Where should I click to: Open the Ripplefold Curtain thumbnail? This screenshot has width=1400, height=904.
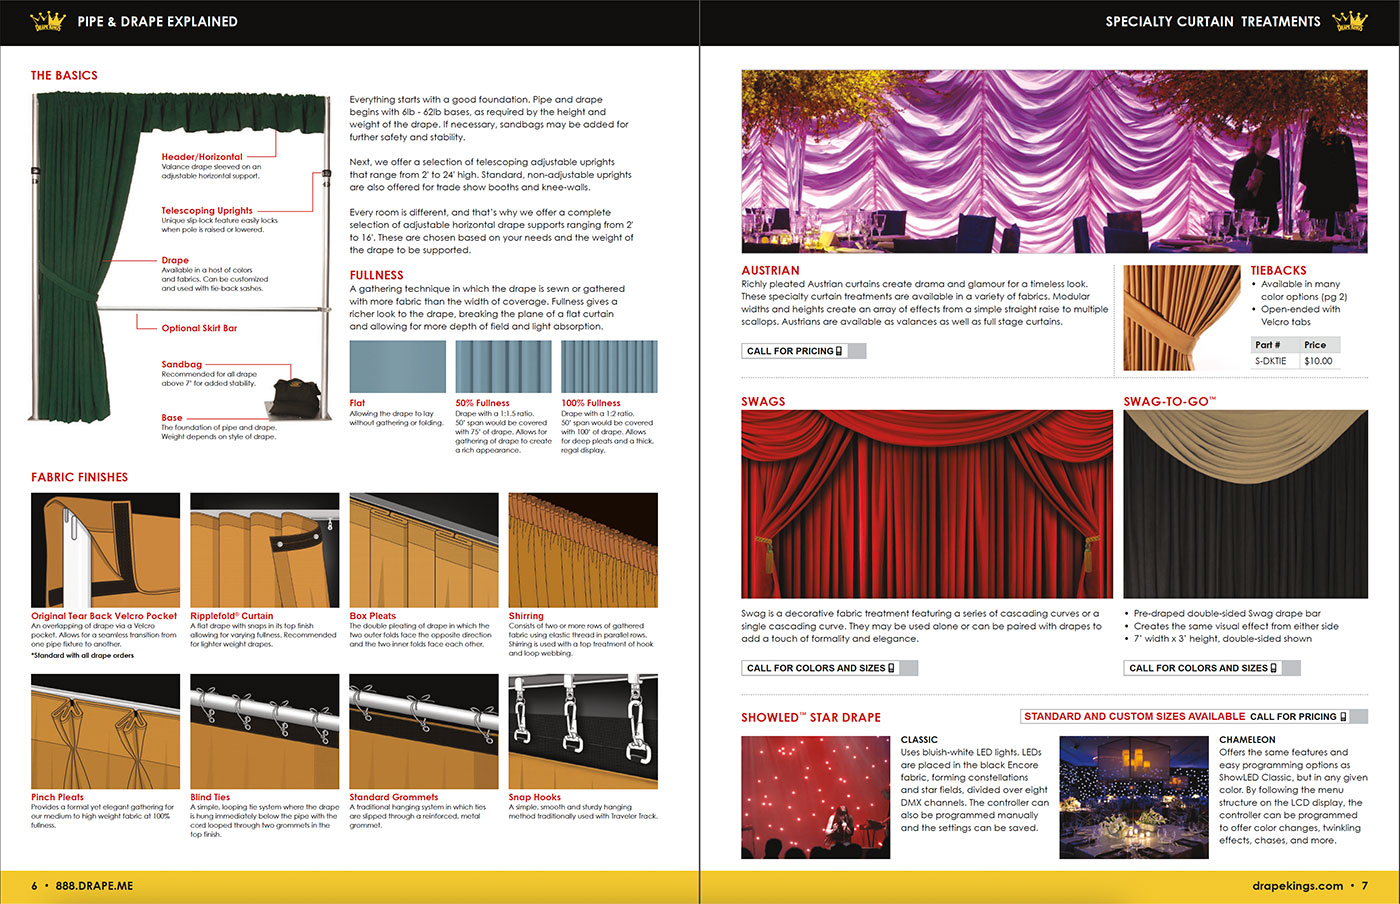pyautogui.click(x=264, y=550)
